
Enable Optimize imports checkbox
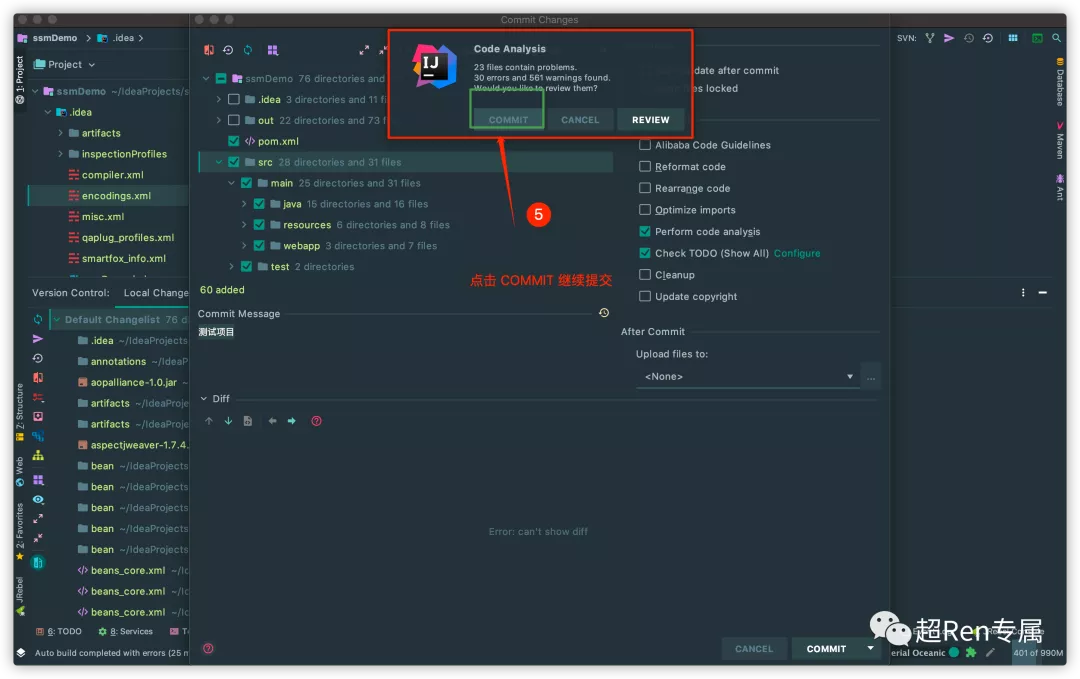[x=645, y=209]
